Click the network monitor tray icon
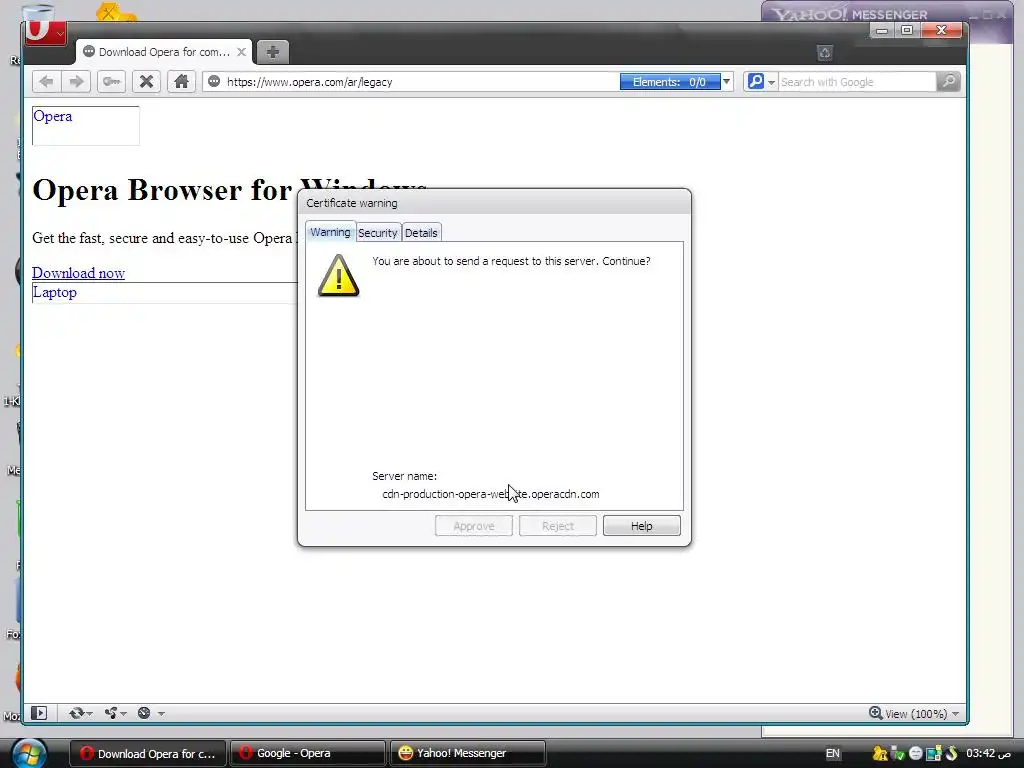The height and width of the screenshot is (768, 1024). click(x=933, y=753)
